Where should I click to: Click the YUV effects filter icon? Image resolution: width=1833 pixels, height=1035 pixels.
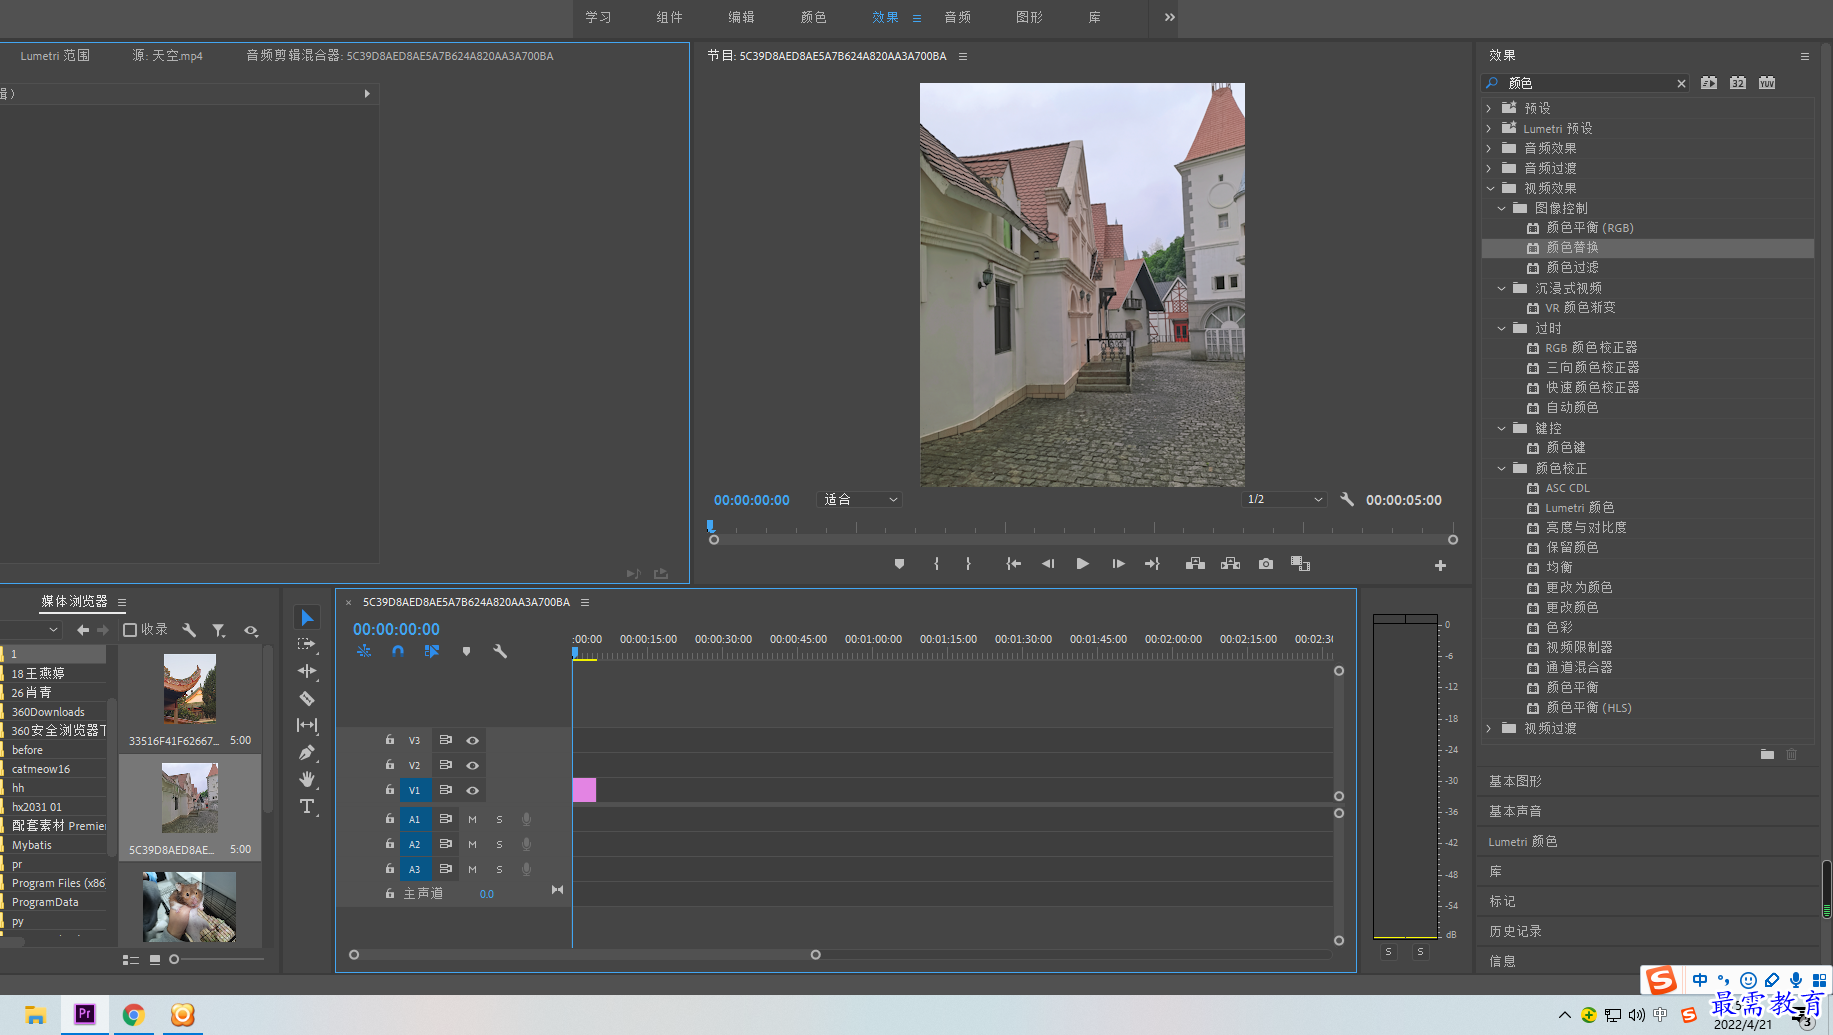coord(1767,83)
